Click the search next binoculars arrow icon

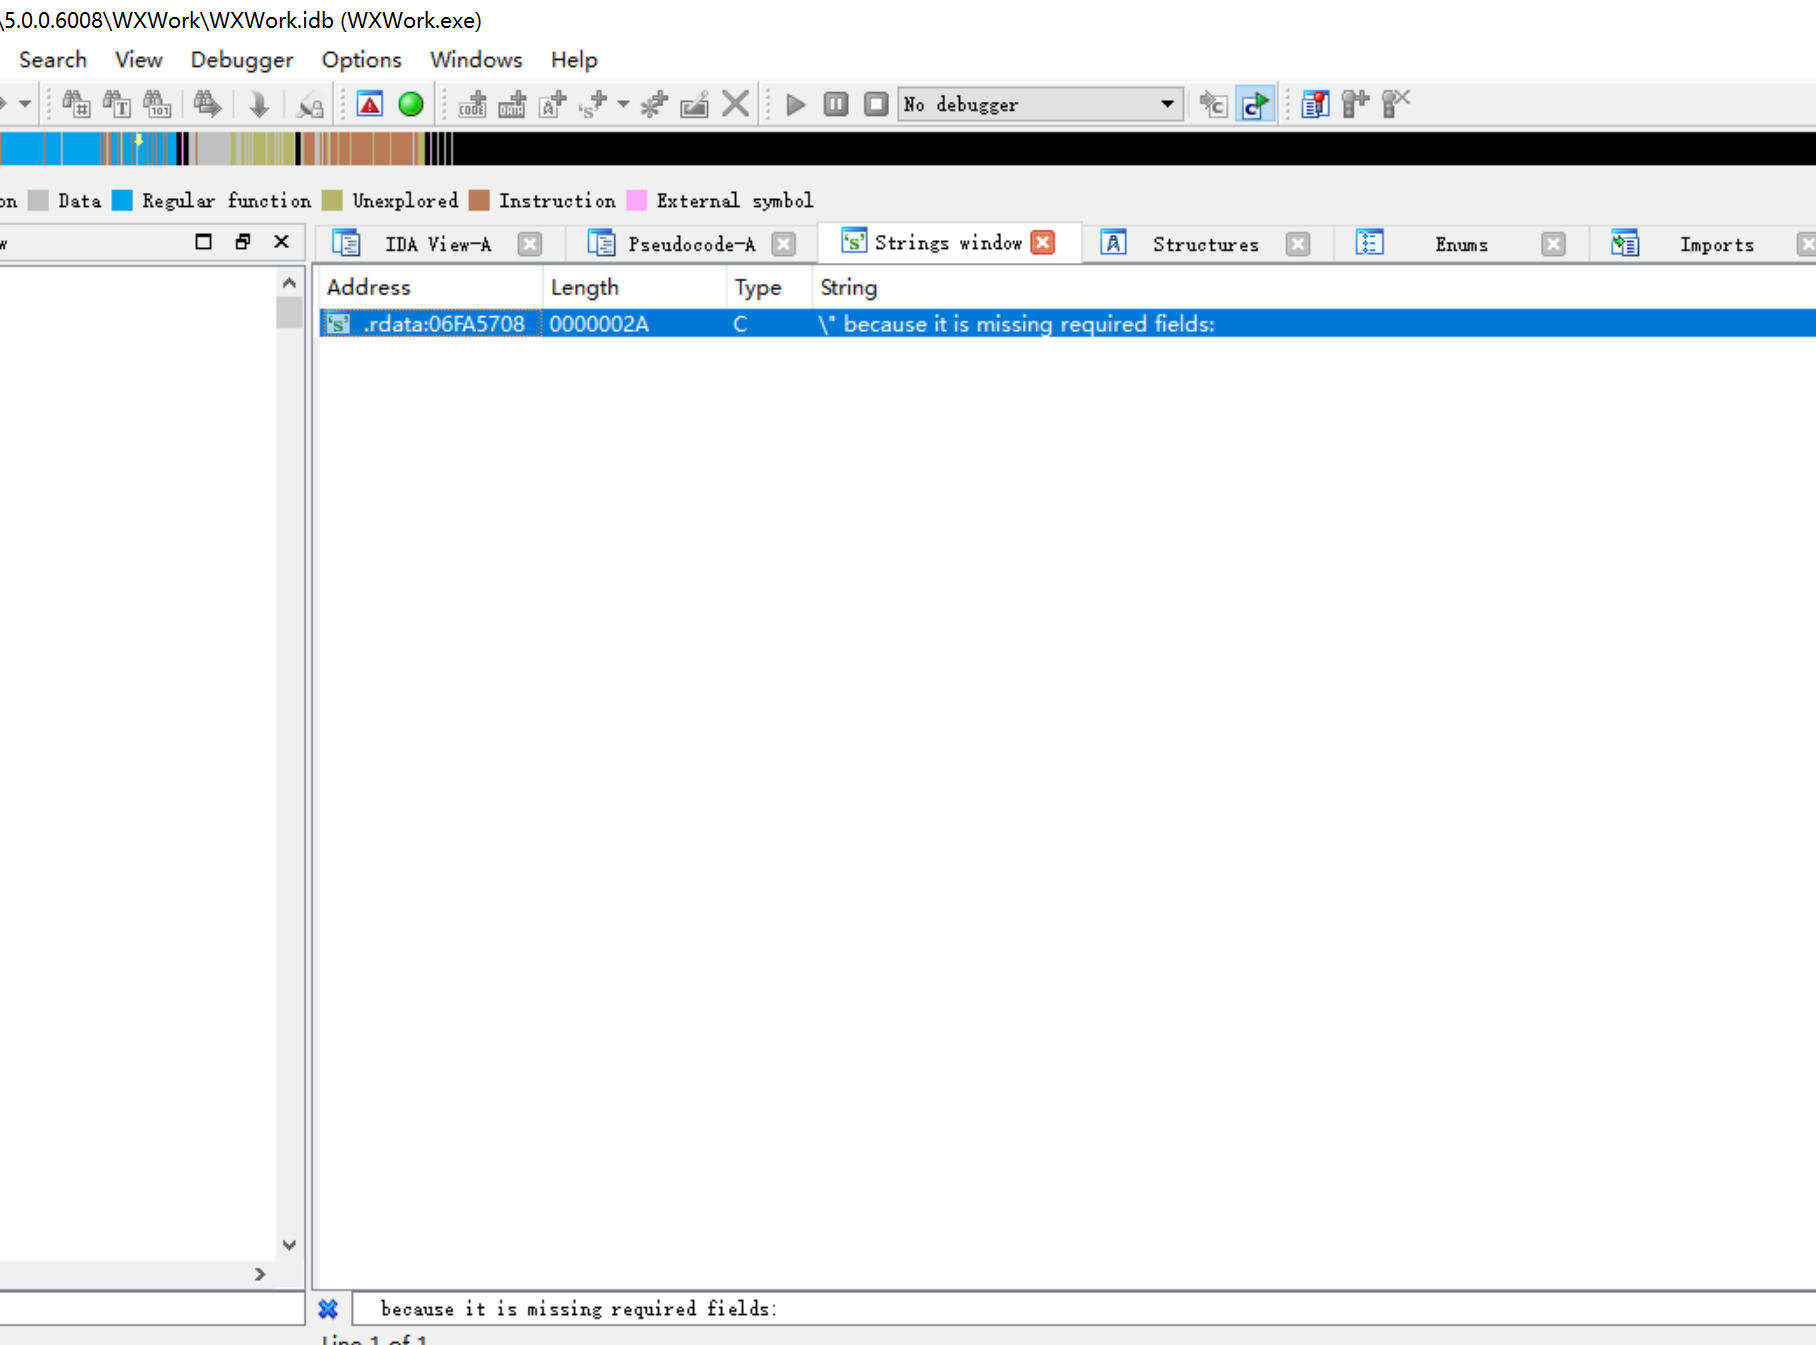click(x=207, y=104)
